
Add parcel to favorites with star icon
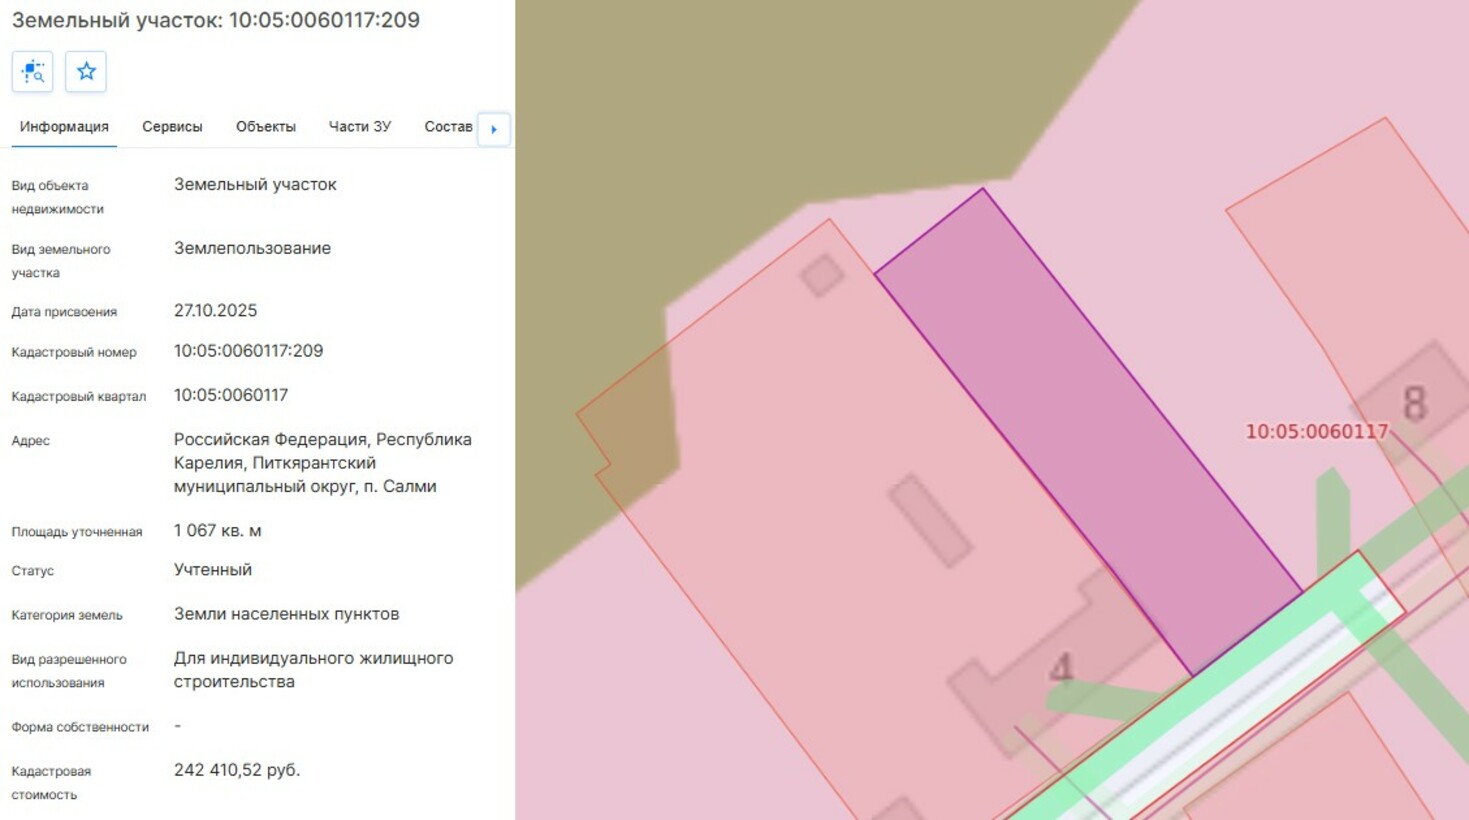[x=86, y=72]
